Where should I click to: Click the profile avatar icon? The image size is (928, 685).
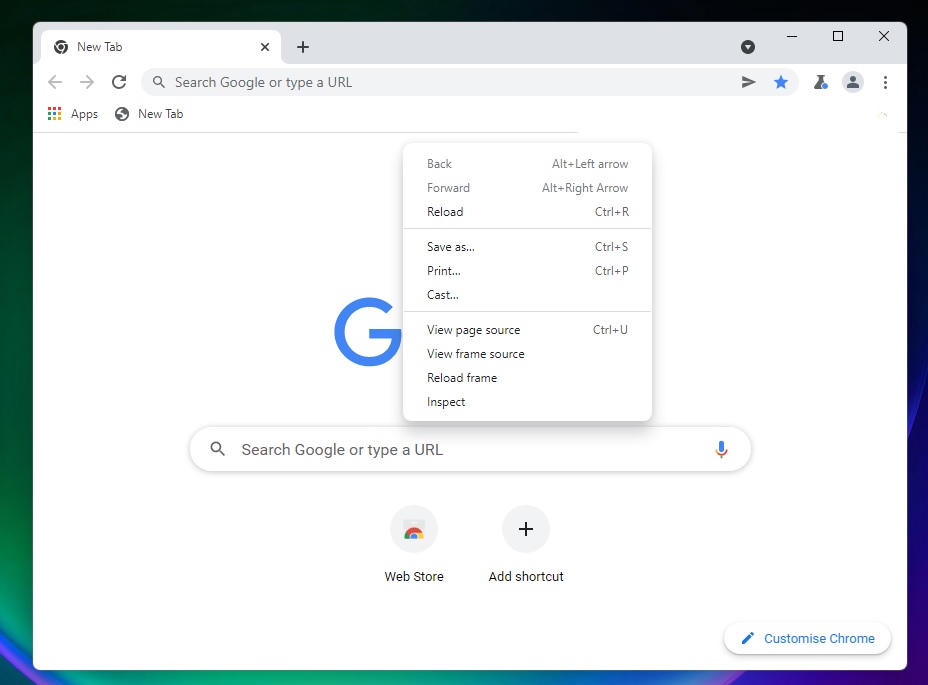(x=853, y=82)
